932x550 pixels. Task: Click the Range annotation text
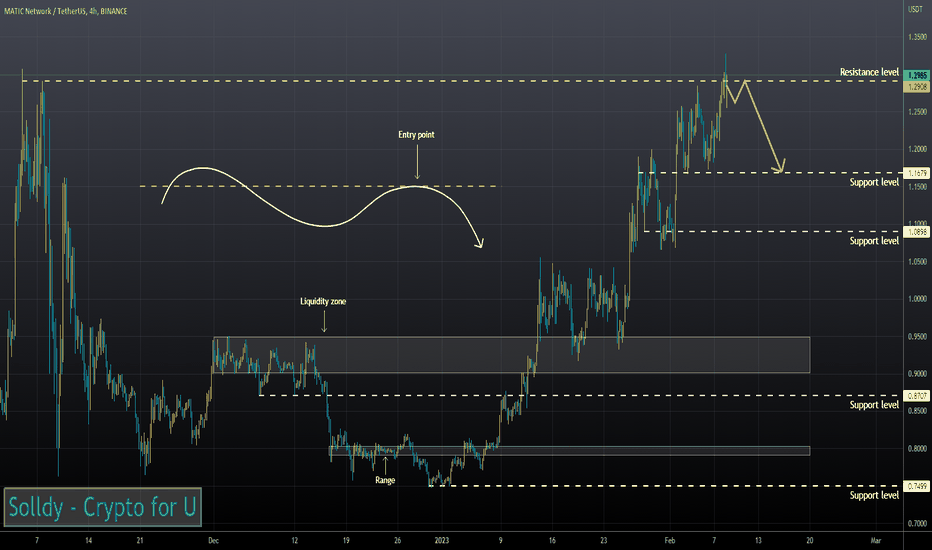pos(385,480)
